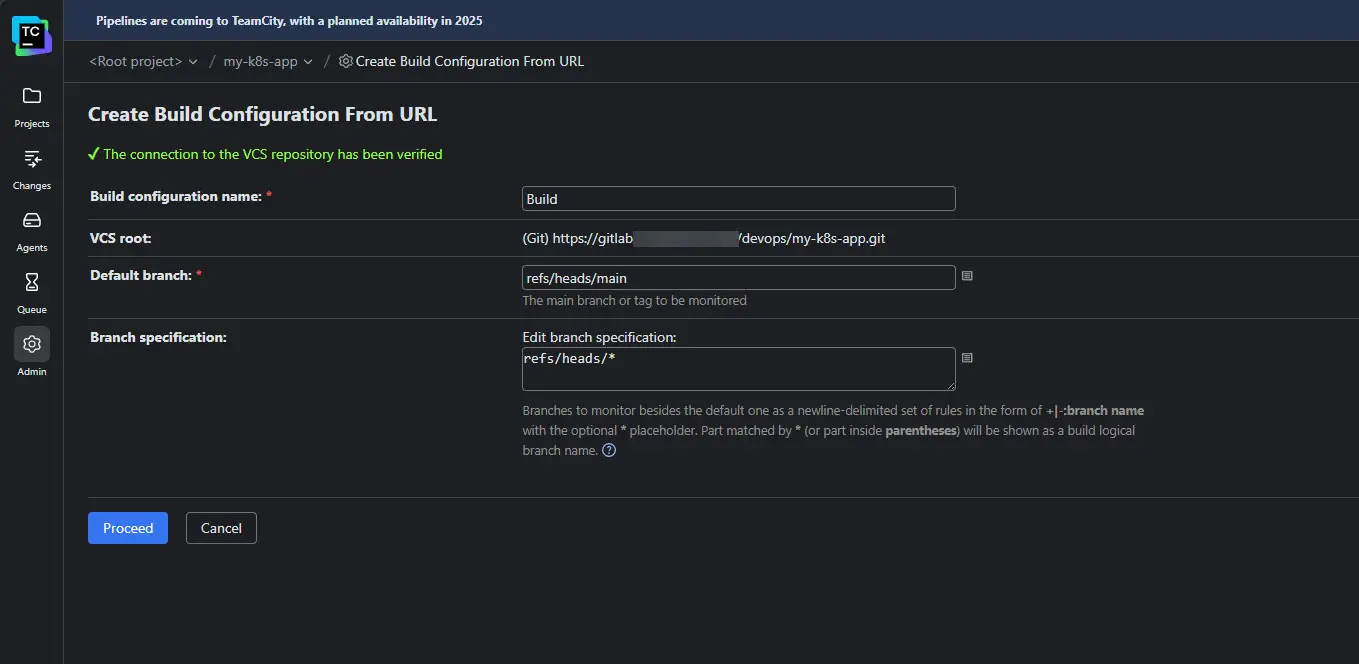Cancel the build configuration creation
Screen dimensions: 1359x664
(221, 528)
